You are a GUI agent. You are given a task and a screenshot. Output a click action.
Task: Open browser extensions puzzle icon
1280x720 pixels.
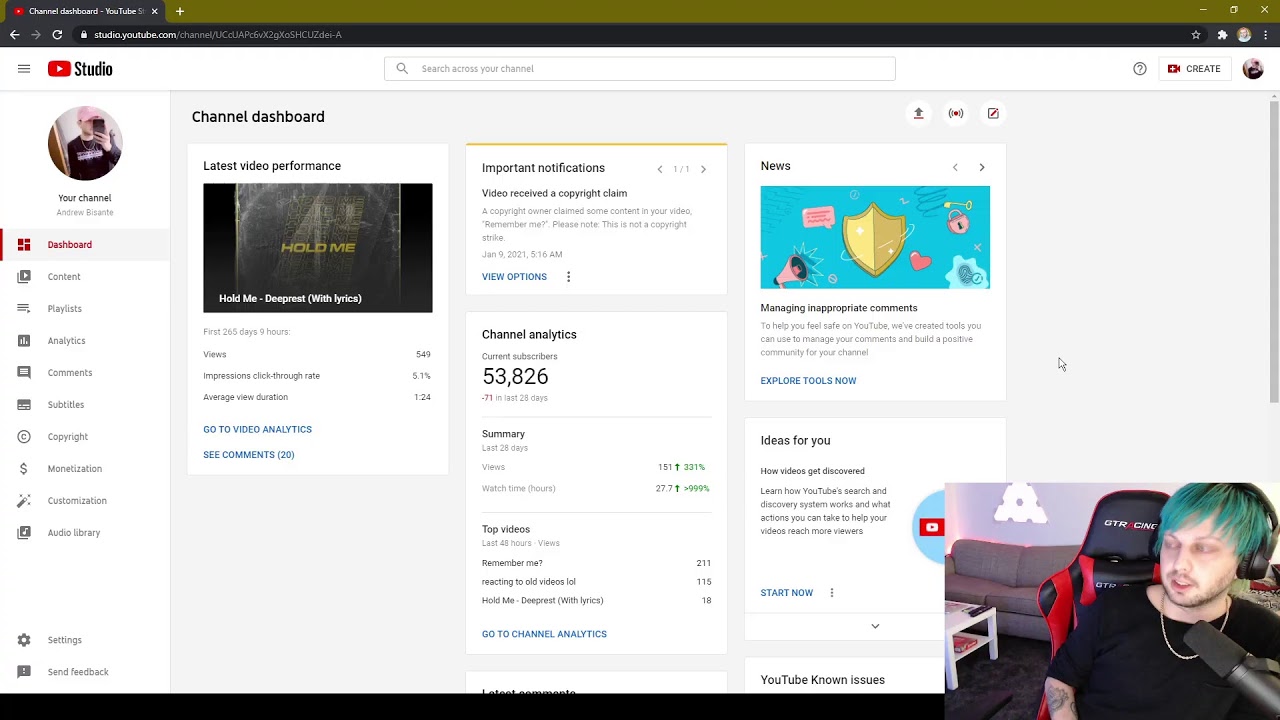1222,35
